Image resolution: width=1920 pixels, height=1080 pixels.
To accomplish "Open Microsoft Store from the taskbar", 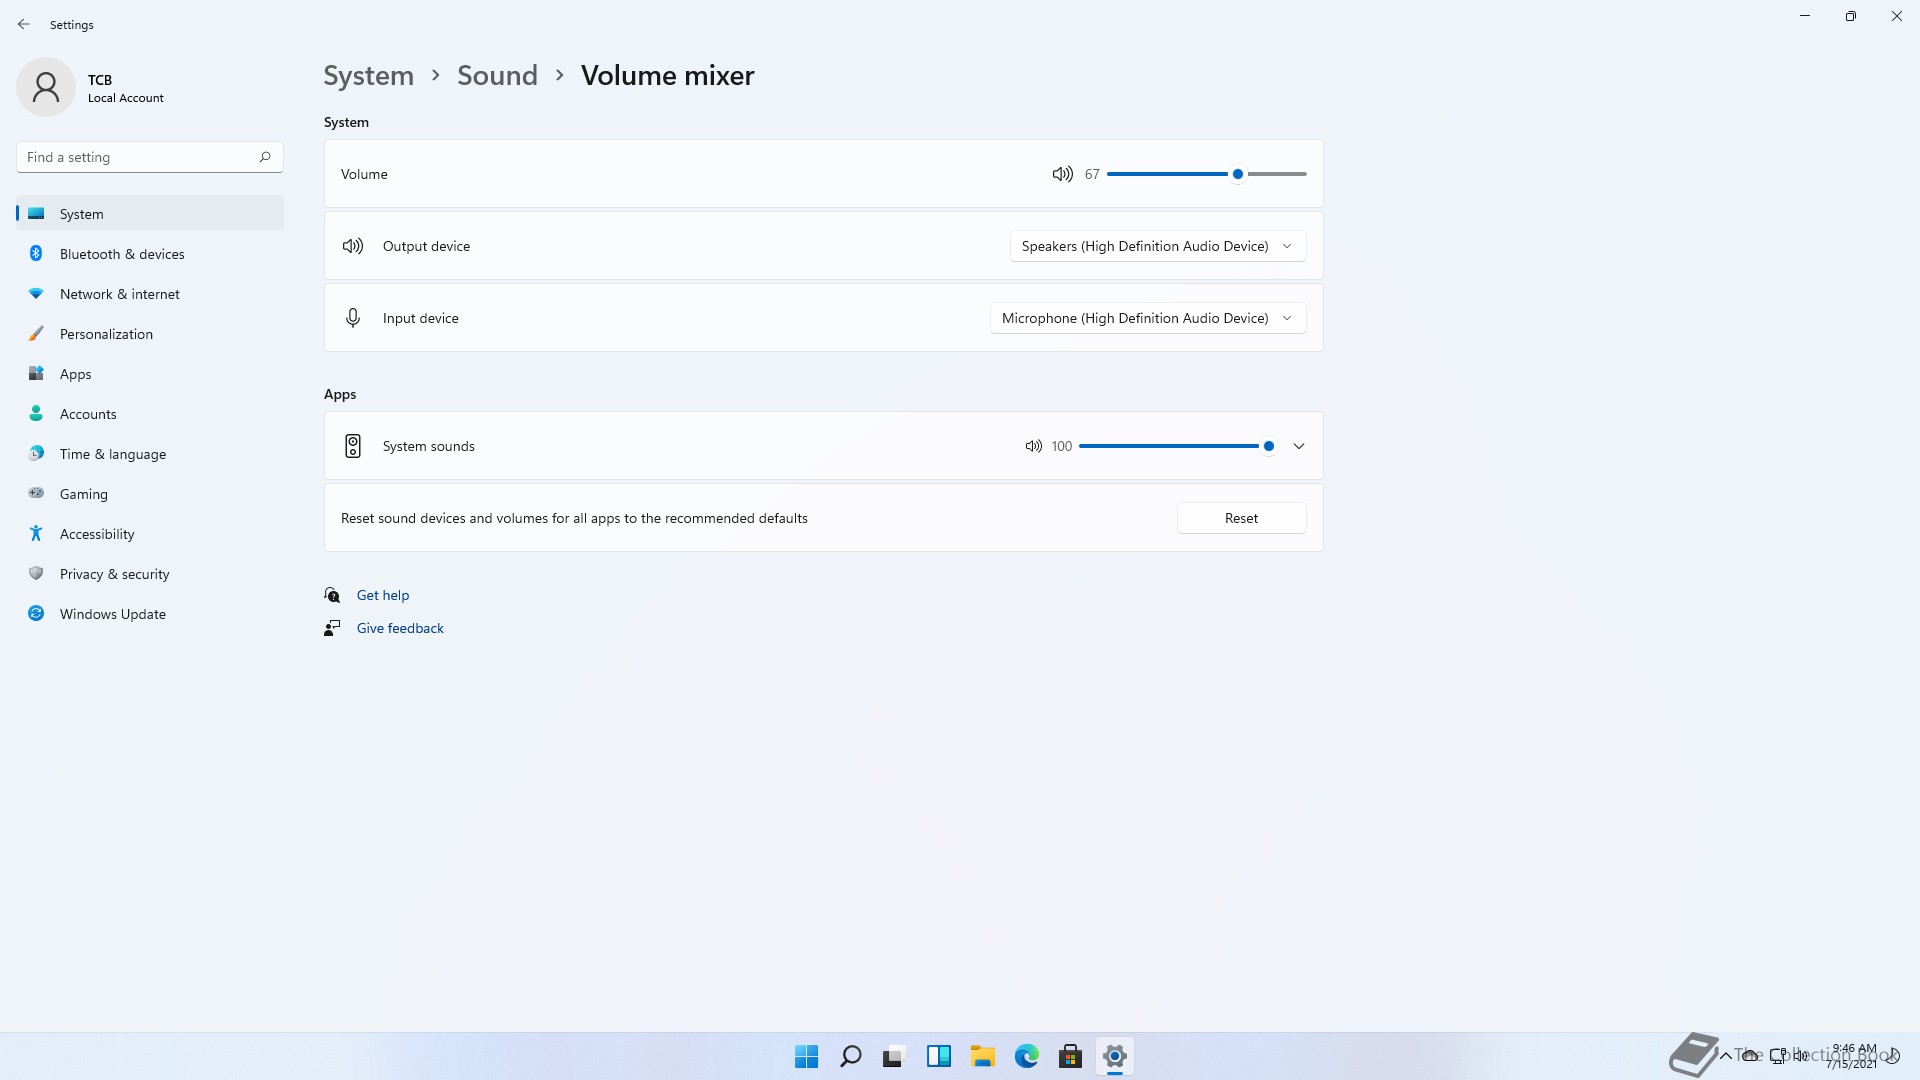I will pos(1070,1056).
